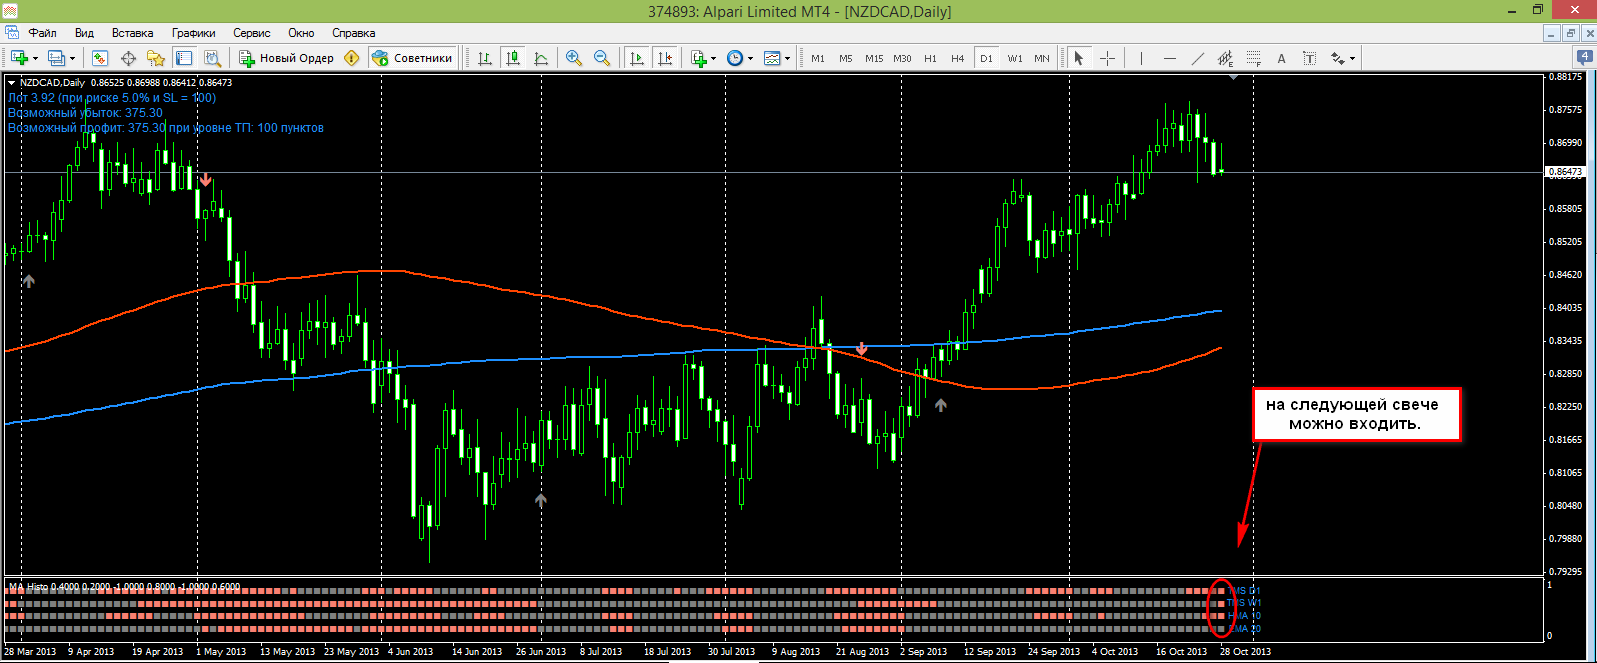Screen dimensions: 1597x663
Task: Switch chart to bar chart mode
Action: (x=485, y=58)
